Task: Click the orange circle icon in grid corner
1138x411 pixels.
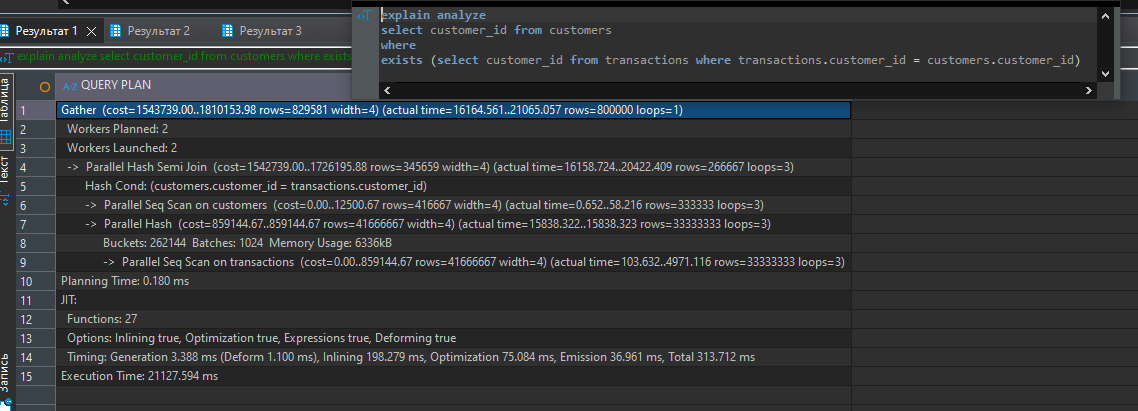Action: [x=45, y=86]
